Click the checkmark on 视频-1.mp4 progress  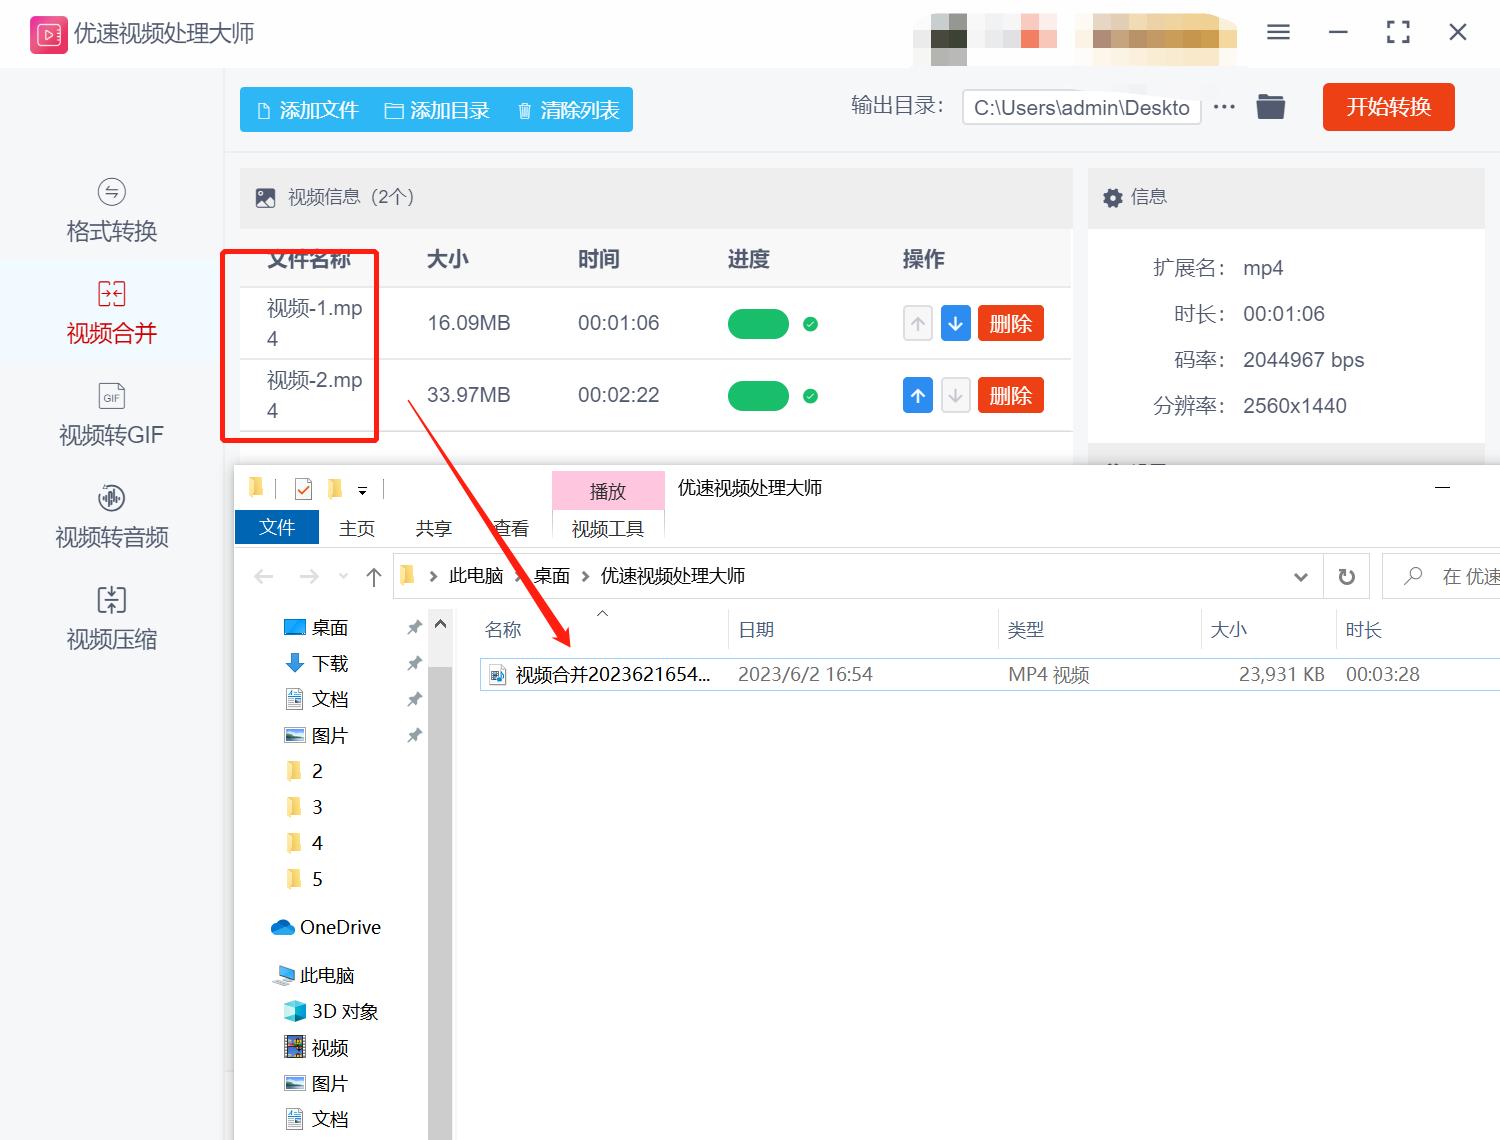pos(810,324)
